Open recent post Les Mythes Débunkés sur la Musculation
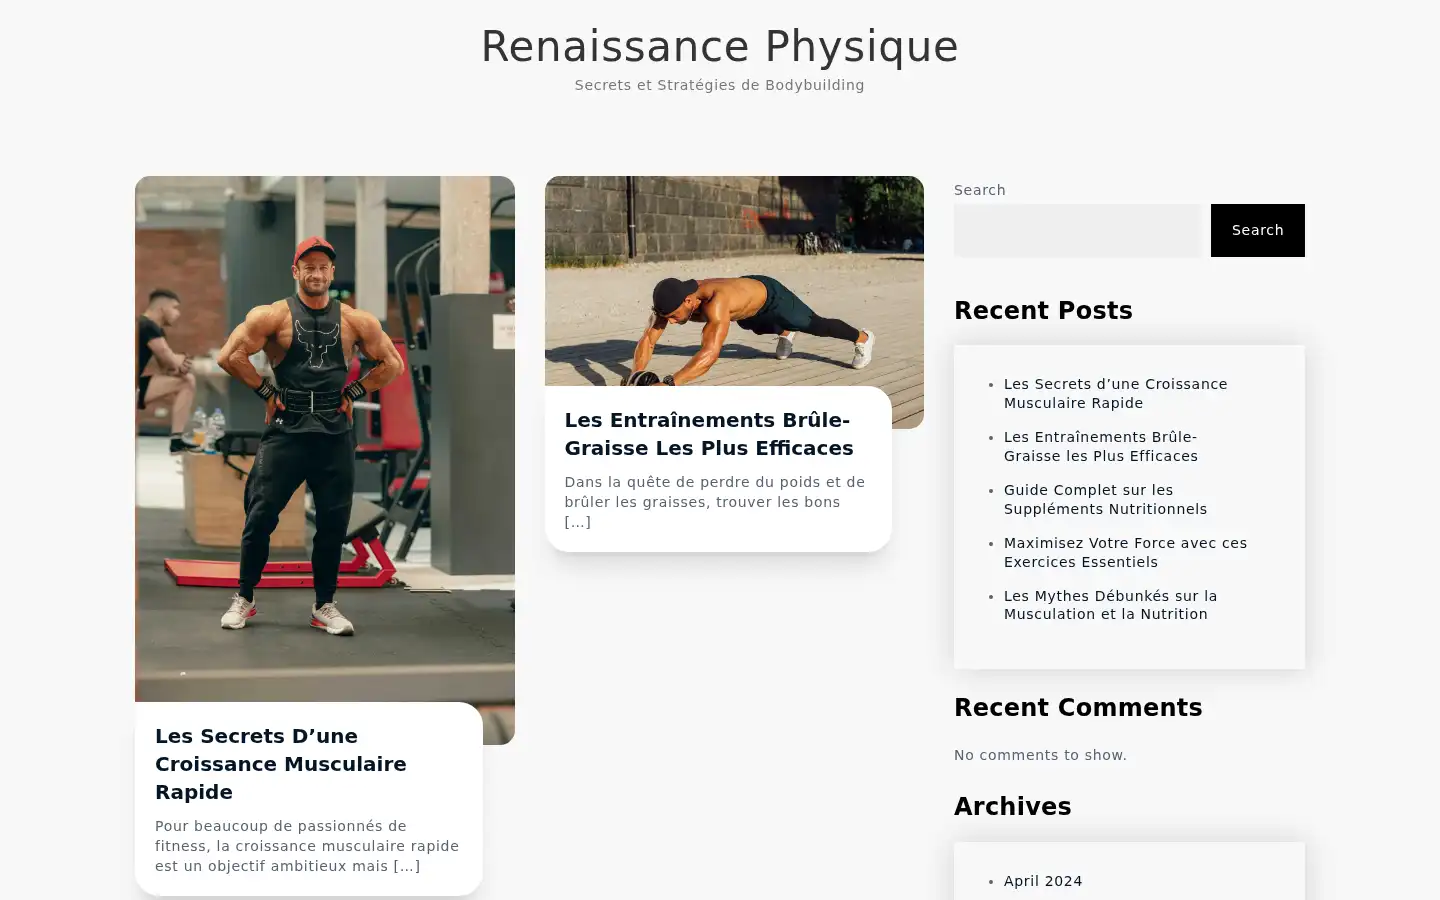The height and width of the screenshot is (900, 1440). coord(1110,605)
